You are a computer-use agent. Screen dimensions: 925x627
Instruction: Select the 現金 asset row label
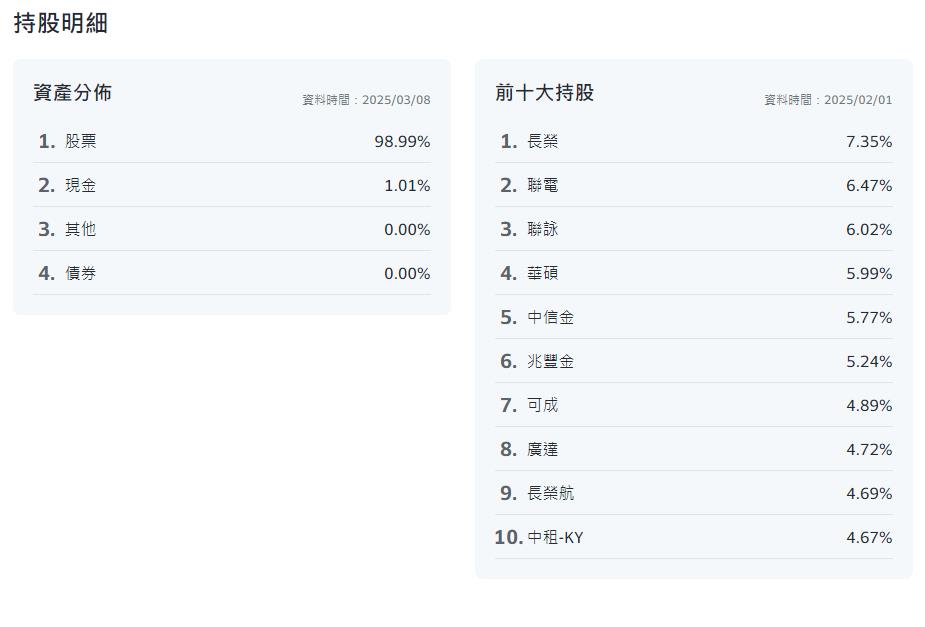(81, 185)
